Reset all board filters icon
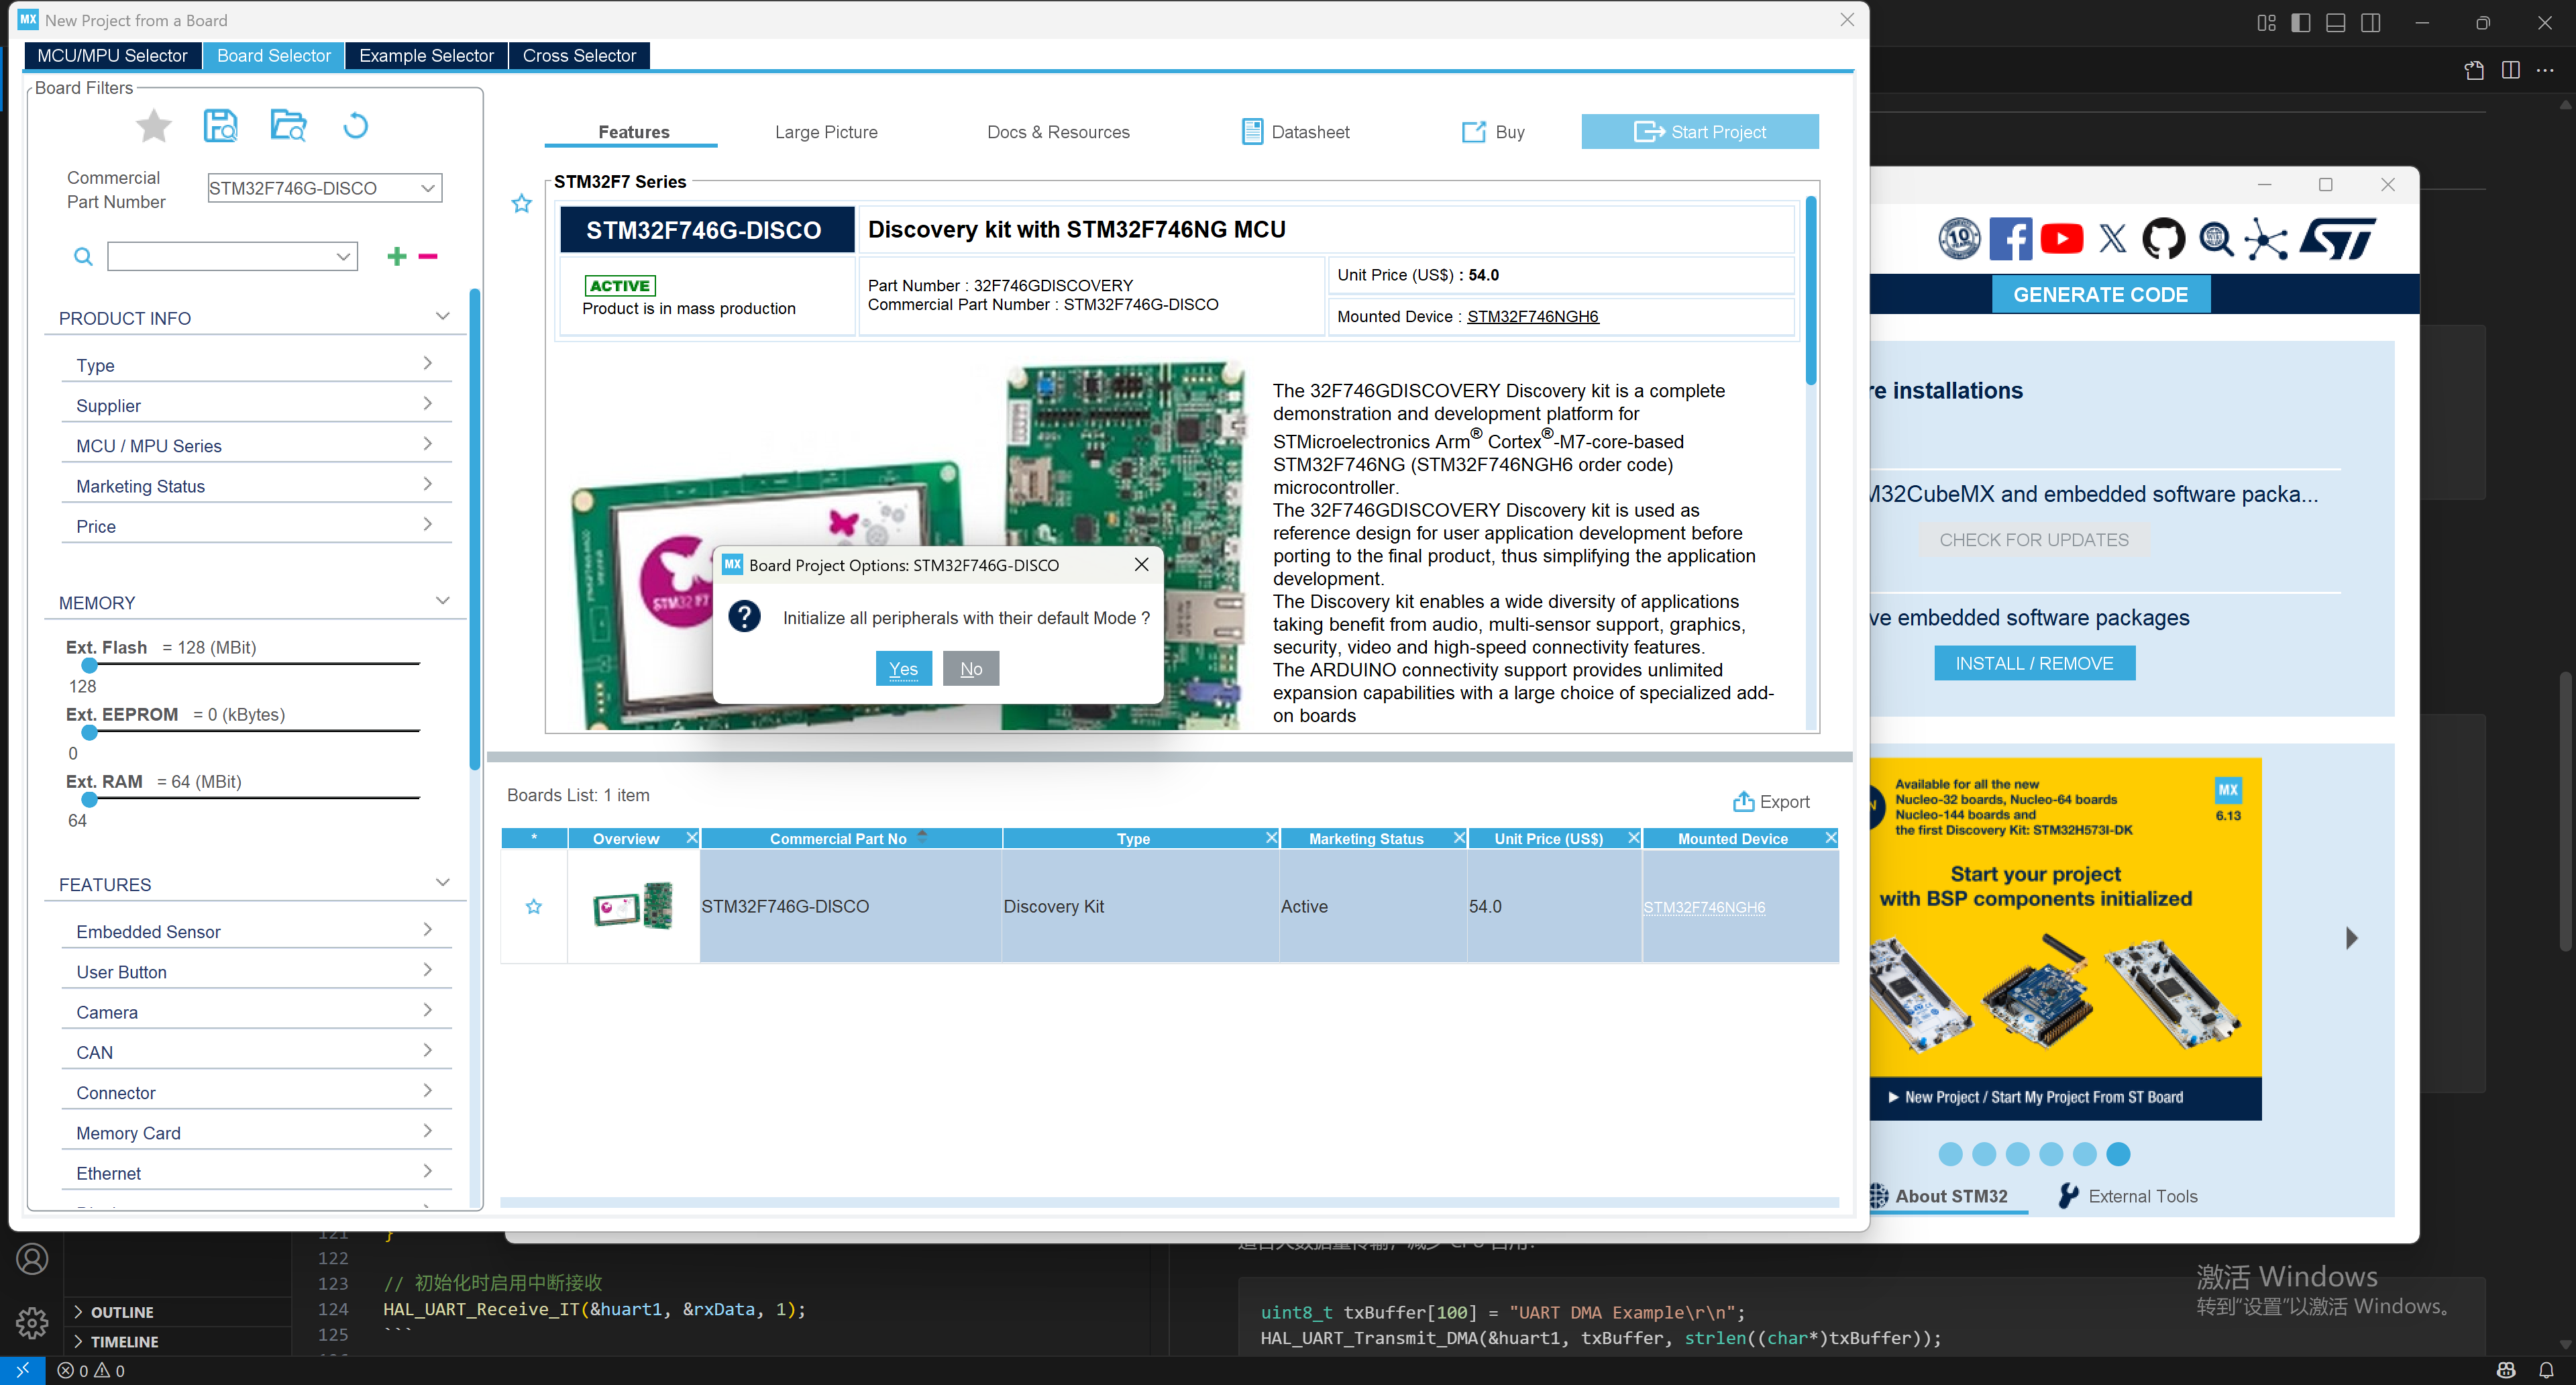Screen dimensions: 2576x1385 pos(355,126)
